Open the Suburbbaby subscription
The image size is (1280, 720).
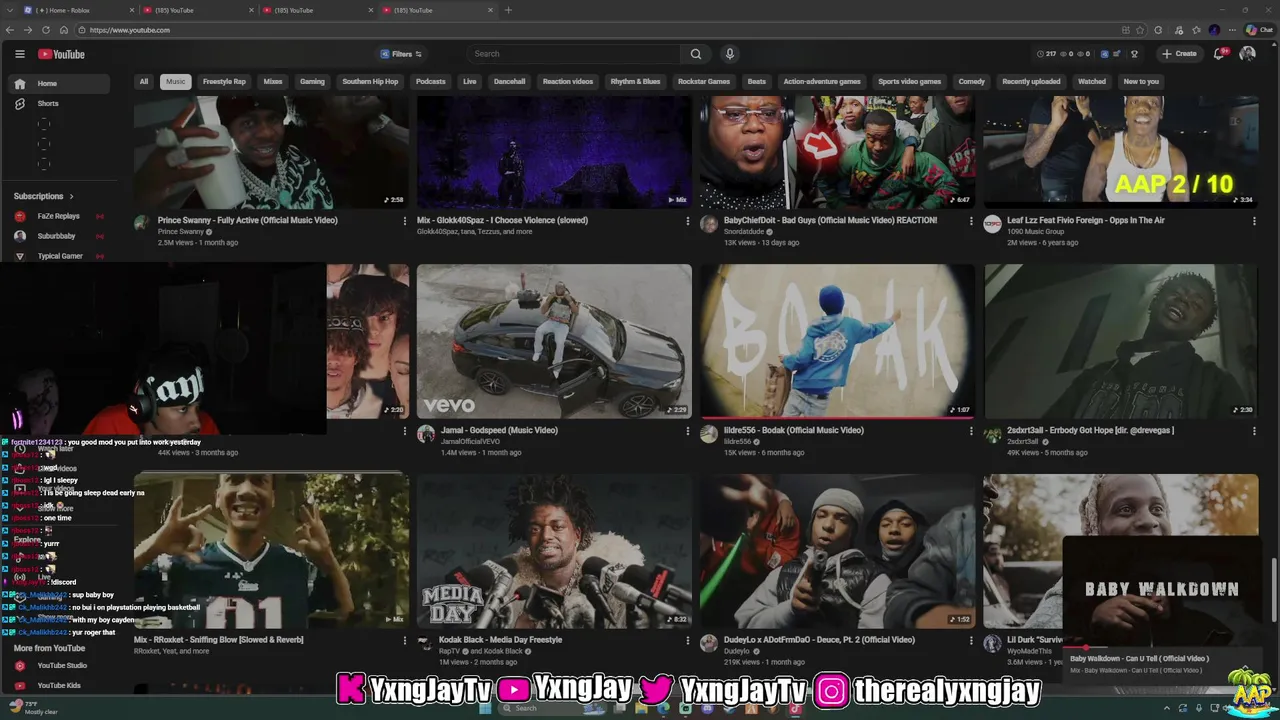point(60,236)
